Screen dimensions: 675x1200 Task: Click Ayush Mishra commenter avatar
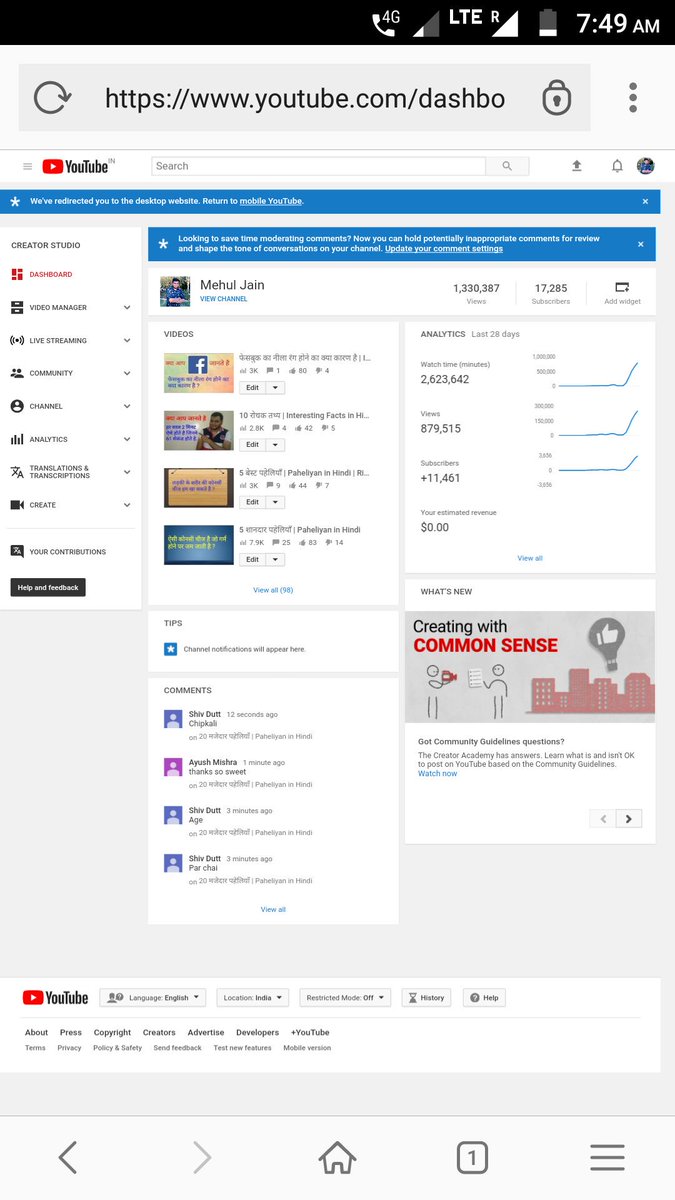173,767
